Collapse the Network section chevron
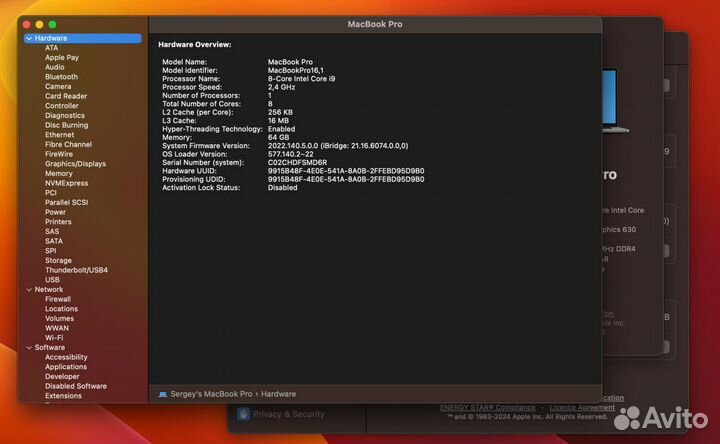The width and height of the screenshot is (720, 444). tap(29, 290)
